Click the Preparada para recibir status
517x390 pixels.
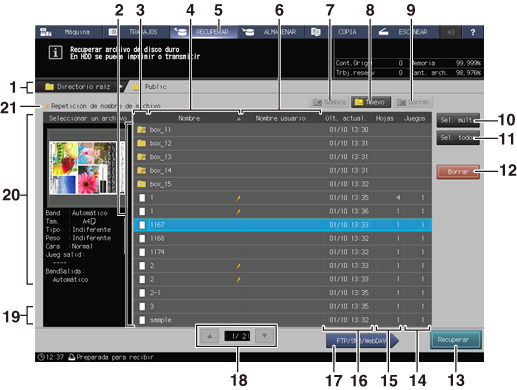pos(115,357)
